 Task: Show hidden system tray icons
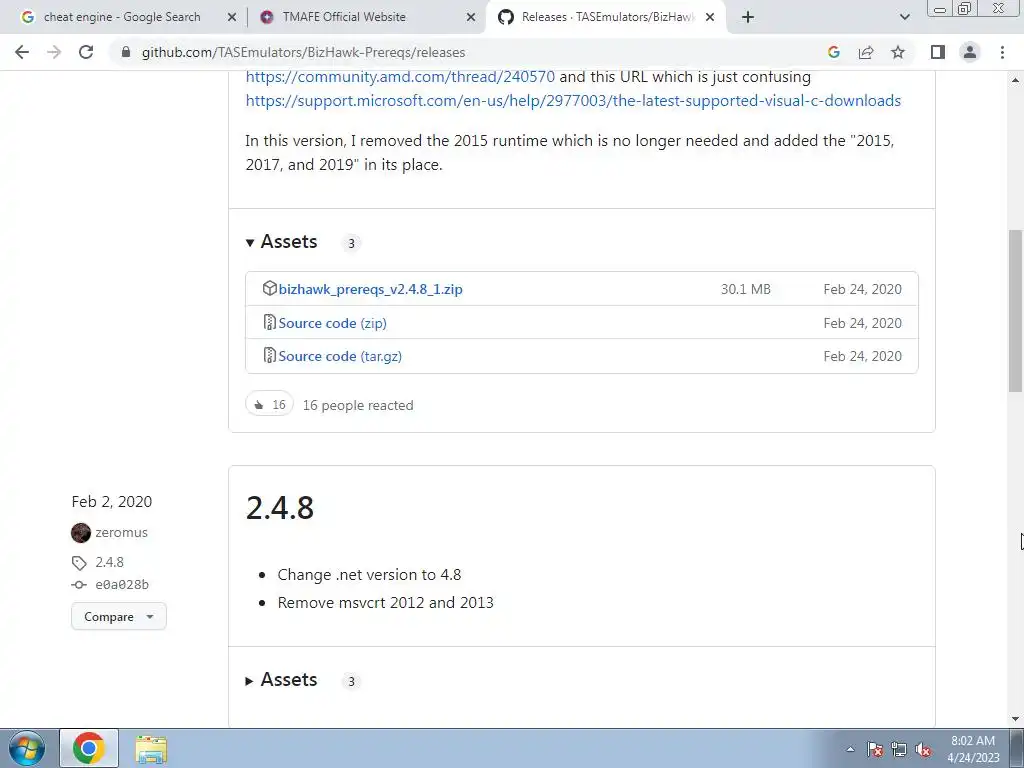(x=850, y=749)
